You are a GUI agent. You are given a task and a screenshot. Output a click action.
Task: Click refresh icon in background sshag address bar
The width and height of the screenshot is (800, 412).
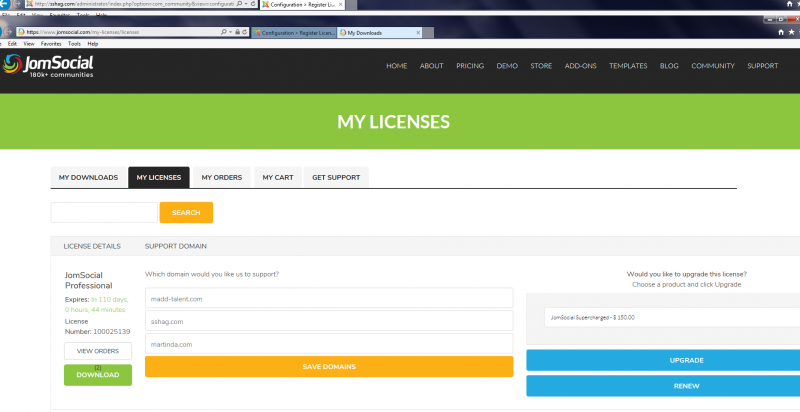point(253,4)
